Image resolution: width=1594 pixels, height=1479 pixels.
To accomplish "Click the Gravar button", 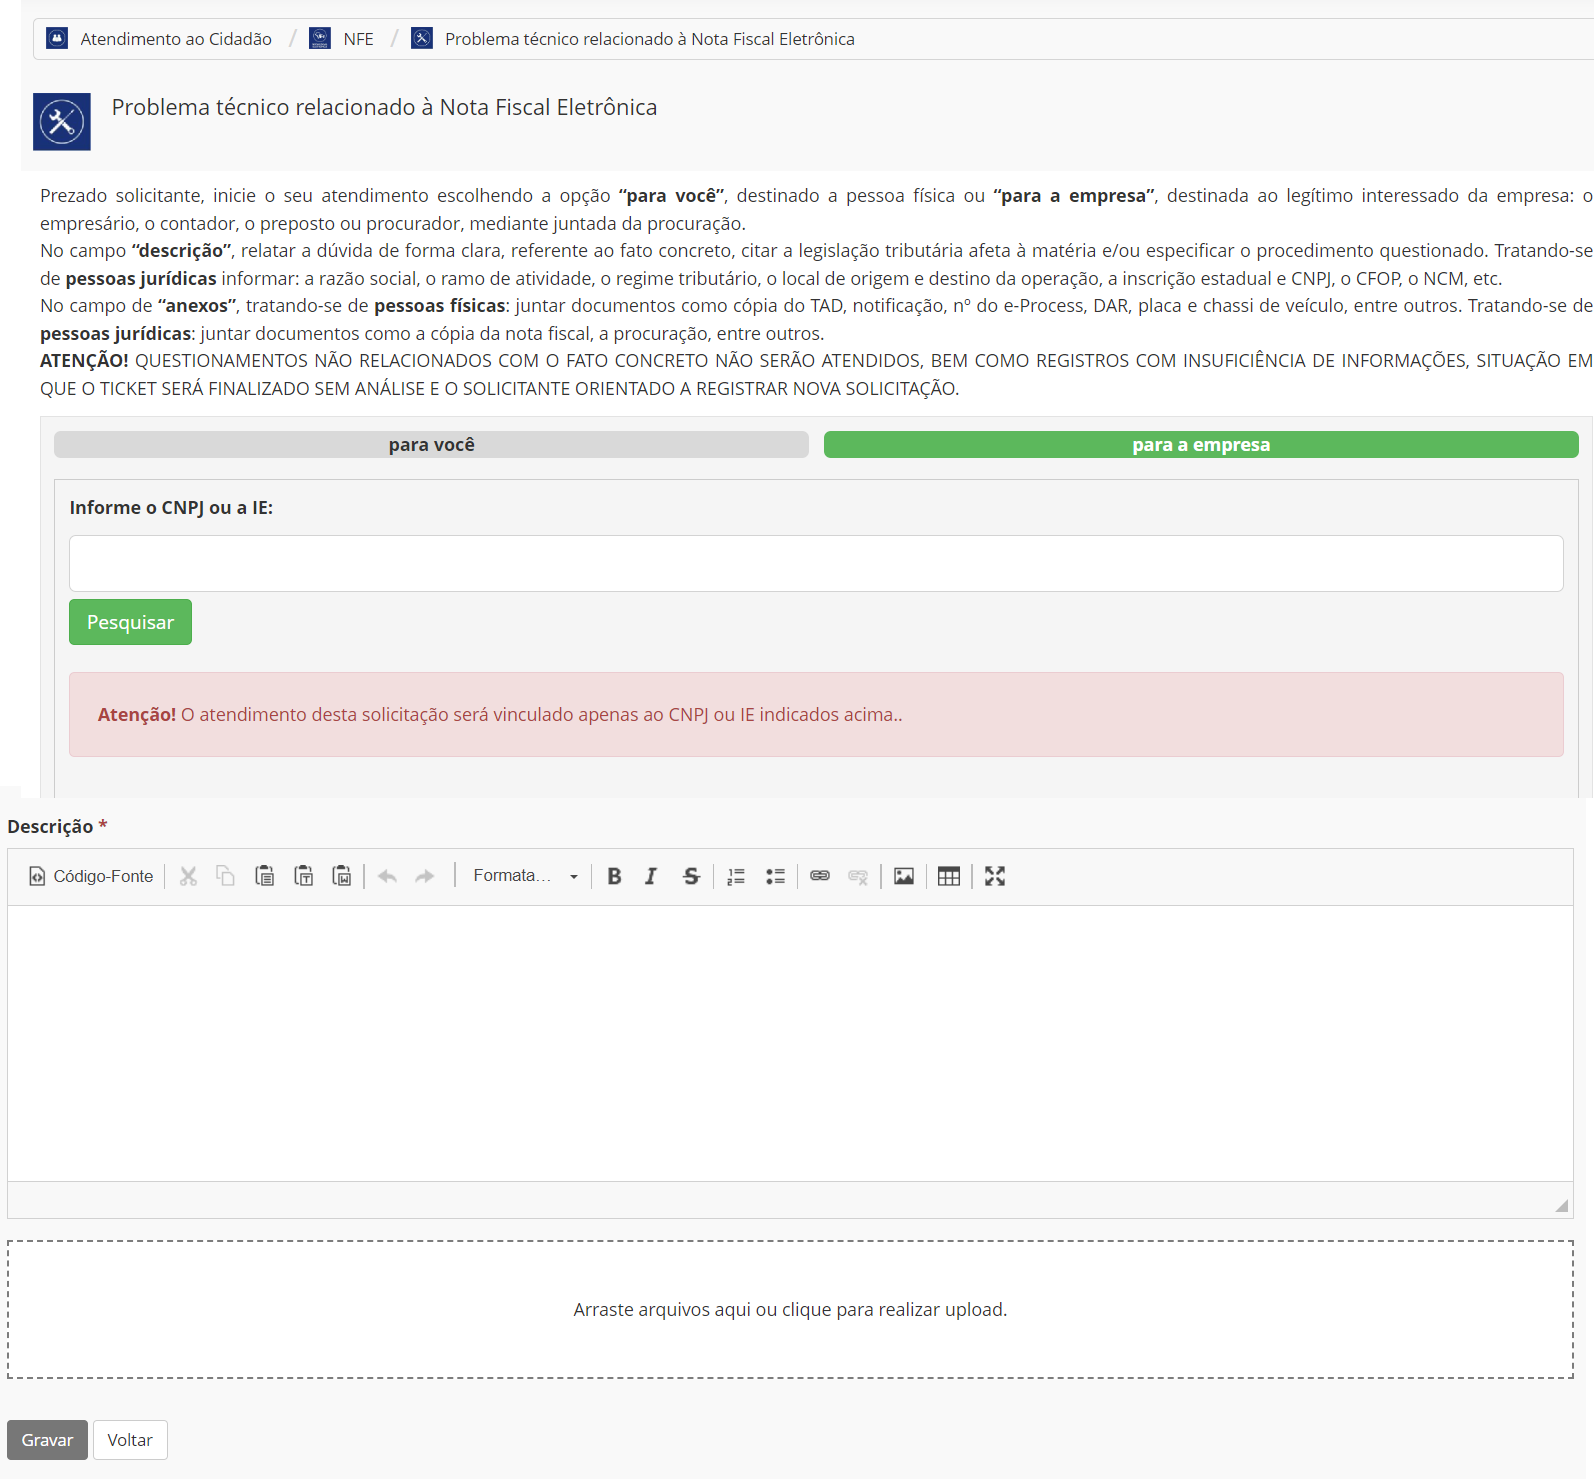I will [x=47, y=1440].
